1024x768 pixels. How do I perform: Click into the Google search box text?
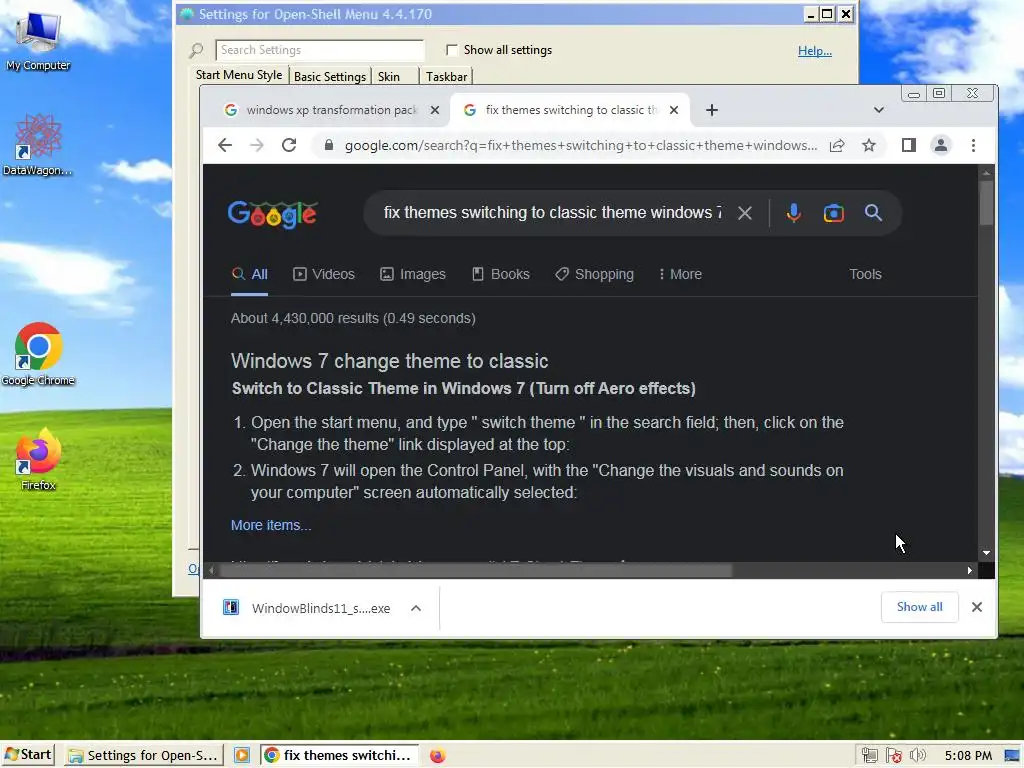[552, 213]
